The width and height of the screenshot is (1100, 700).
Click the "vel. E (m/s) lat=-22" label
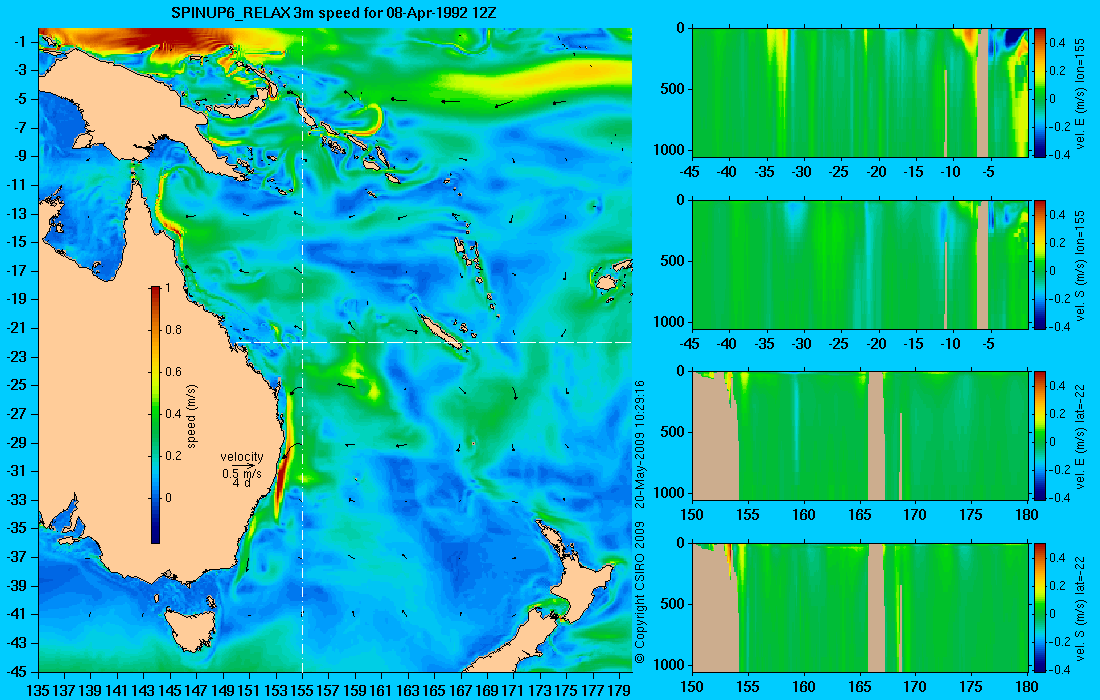click(1080, 436)
